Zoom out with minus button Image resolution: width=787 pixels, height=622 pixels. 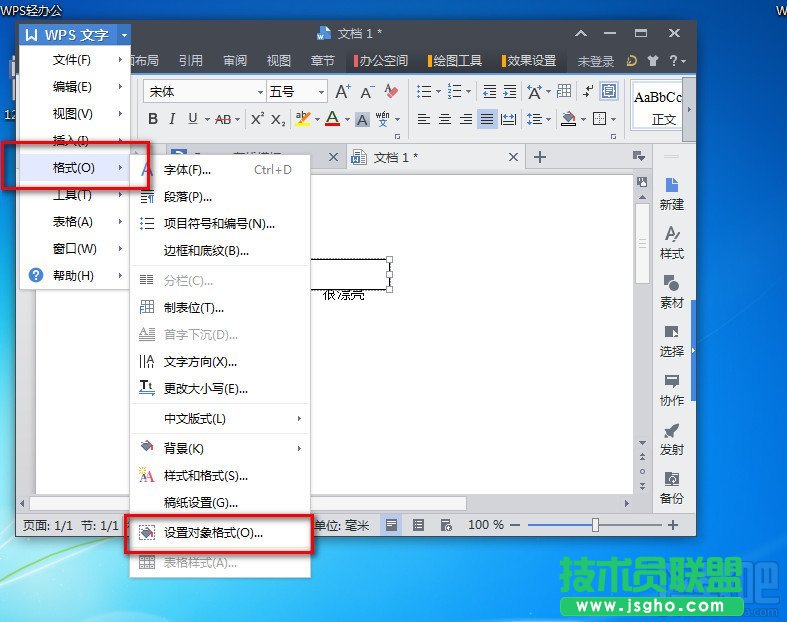tap(514, 525)
